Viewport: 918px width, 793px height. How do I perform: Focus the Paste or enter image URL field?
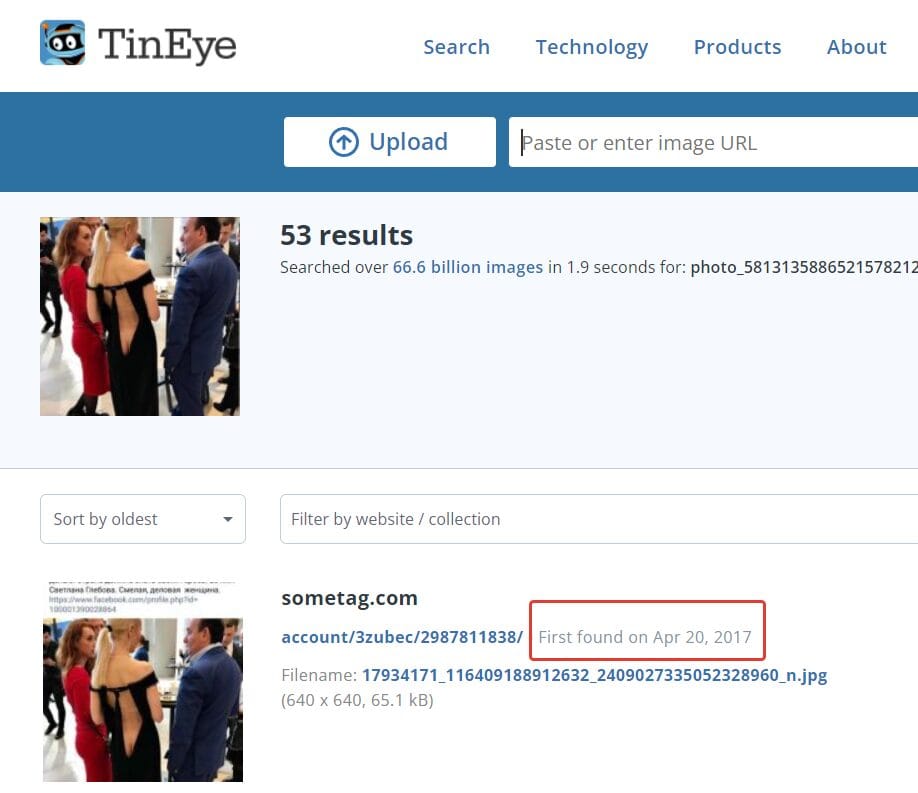[x=713, y=142]
